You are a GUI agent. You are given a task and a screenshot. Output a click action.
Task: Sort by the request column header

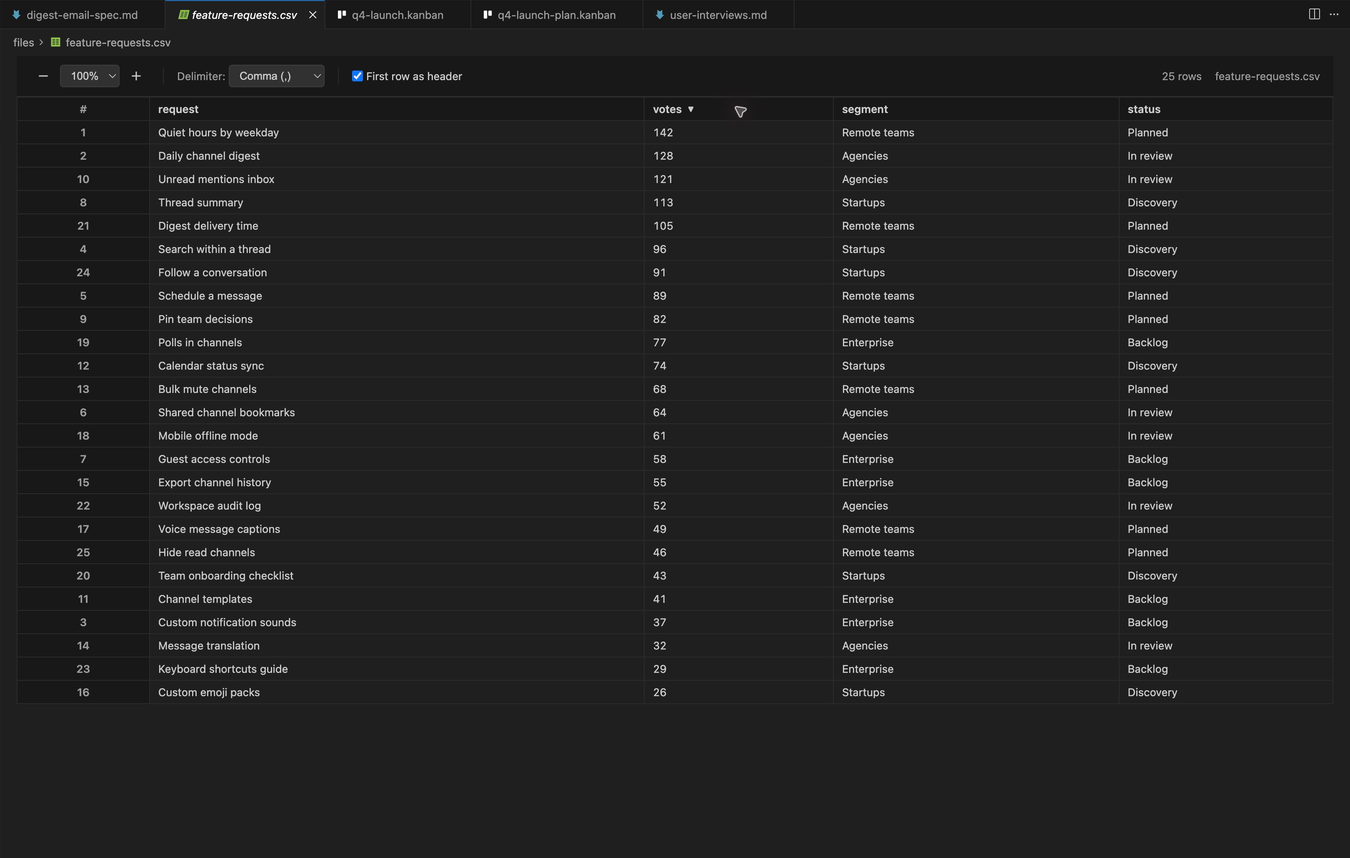[x=397, y=109]
